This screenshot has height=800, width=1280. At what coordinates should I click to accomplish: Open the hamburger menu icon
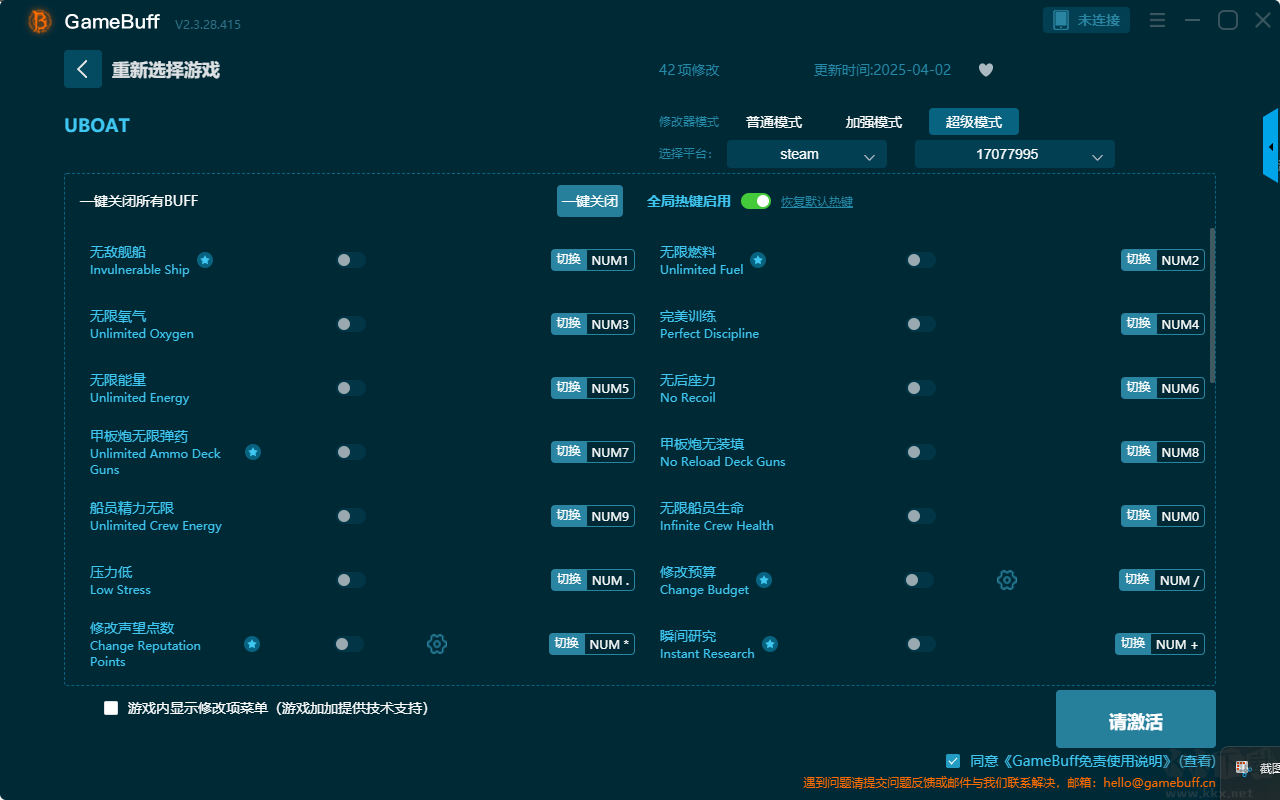pos(1157,20)
